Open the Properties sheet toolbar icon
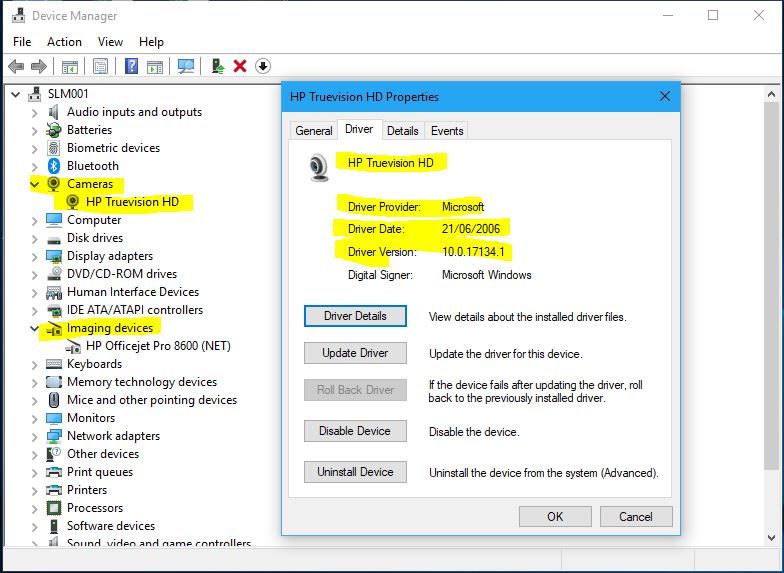 pos(100,66)
